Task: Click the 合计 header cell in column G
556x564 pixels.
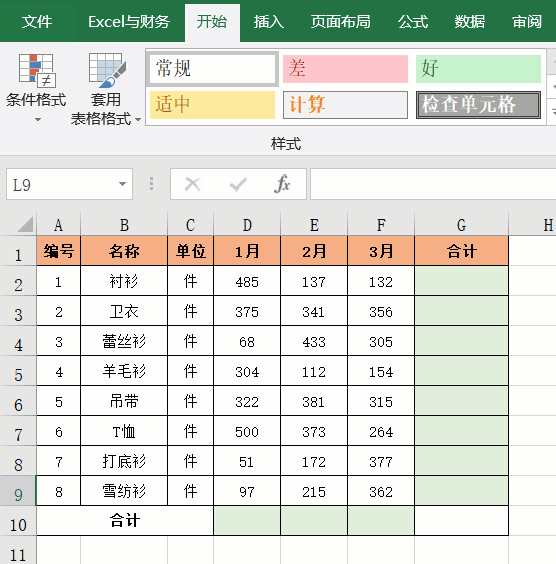Action: click(x=461, y=251)
